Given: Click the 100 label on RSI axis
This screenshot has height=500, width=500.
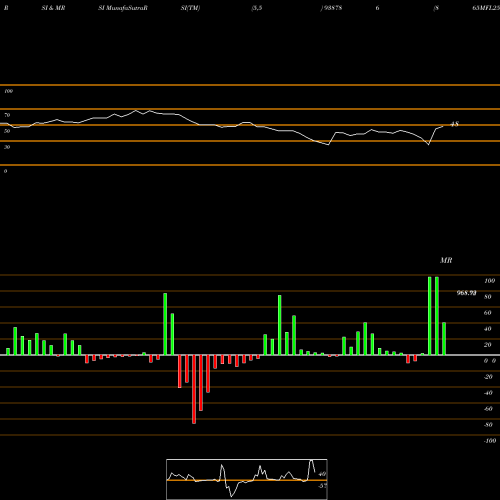Looking at the screenshot, I should (x=8, y=91).
